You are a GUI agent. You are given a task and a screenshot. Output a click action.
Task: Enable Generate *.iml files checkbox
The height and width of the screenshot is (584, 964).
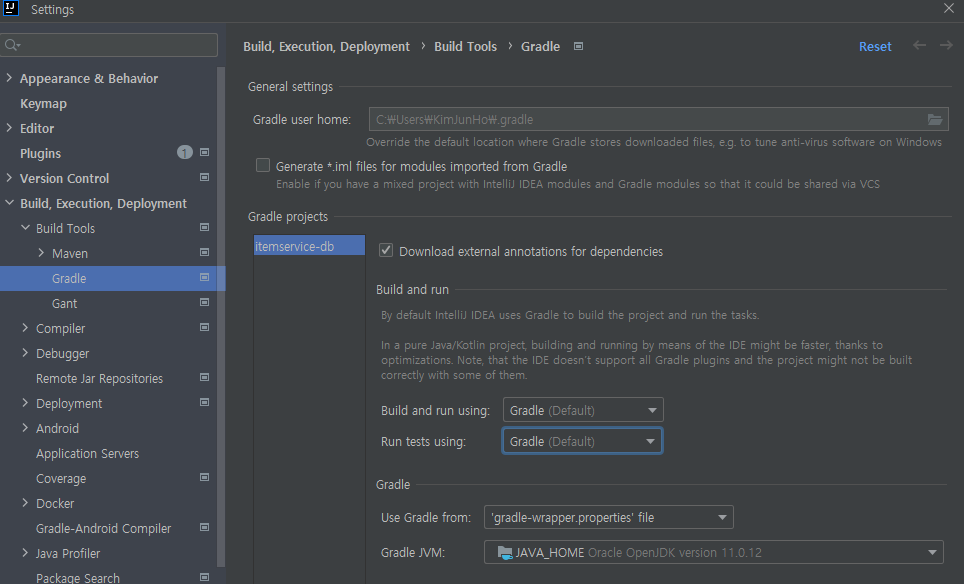point(263,165)
